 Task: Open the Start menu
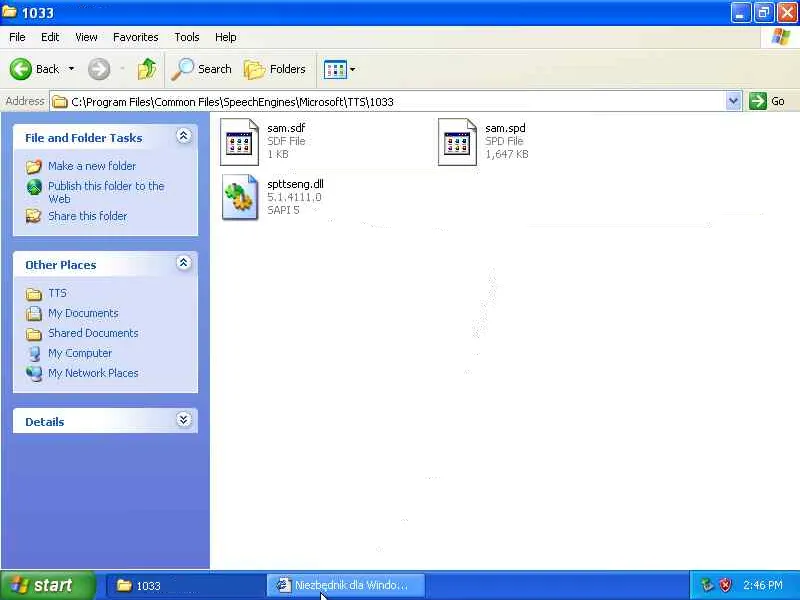tap(47, 585)
